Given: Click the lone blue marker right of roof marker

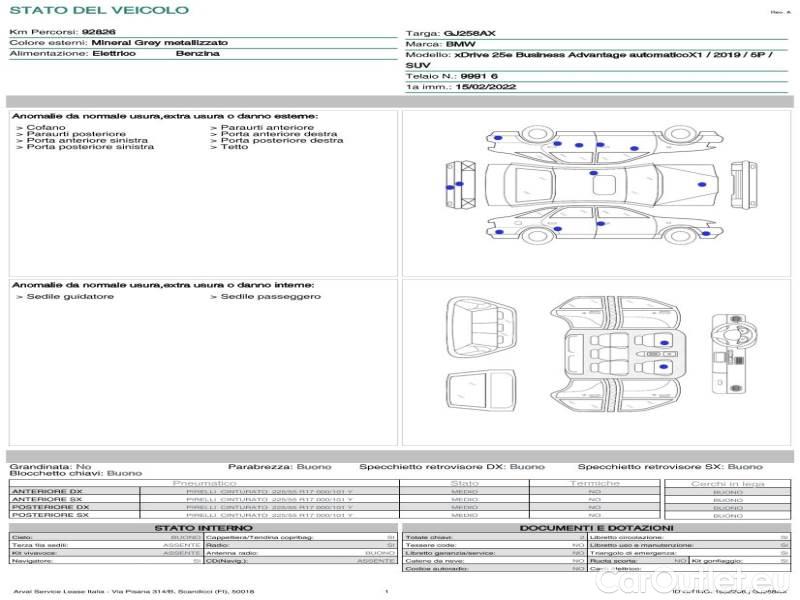Looking at the screenshot, I should 703,186.
